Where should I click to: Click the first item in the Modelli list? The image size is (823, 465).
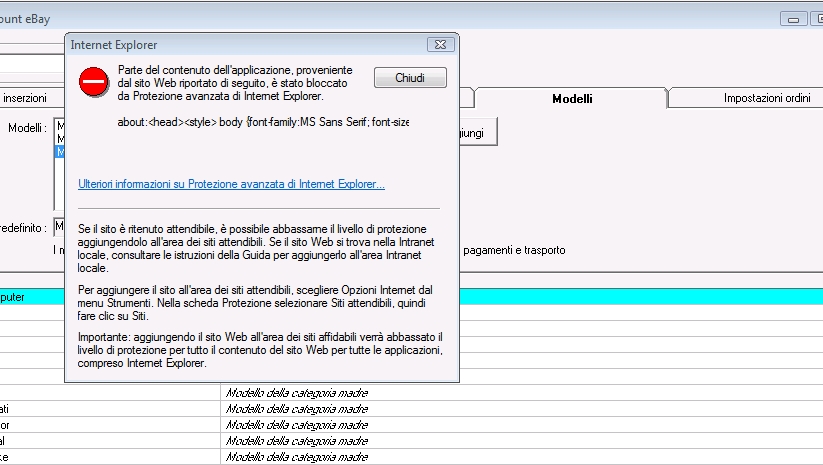tap(60, 126)
